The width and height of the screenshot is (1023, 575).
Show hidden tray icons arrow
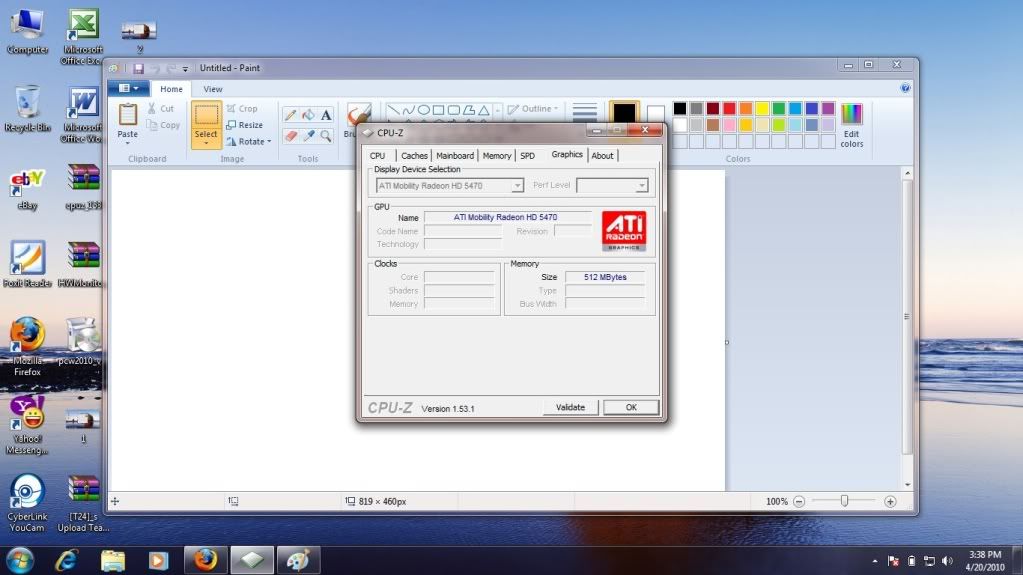click(874, 561)
